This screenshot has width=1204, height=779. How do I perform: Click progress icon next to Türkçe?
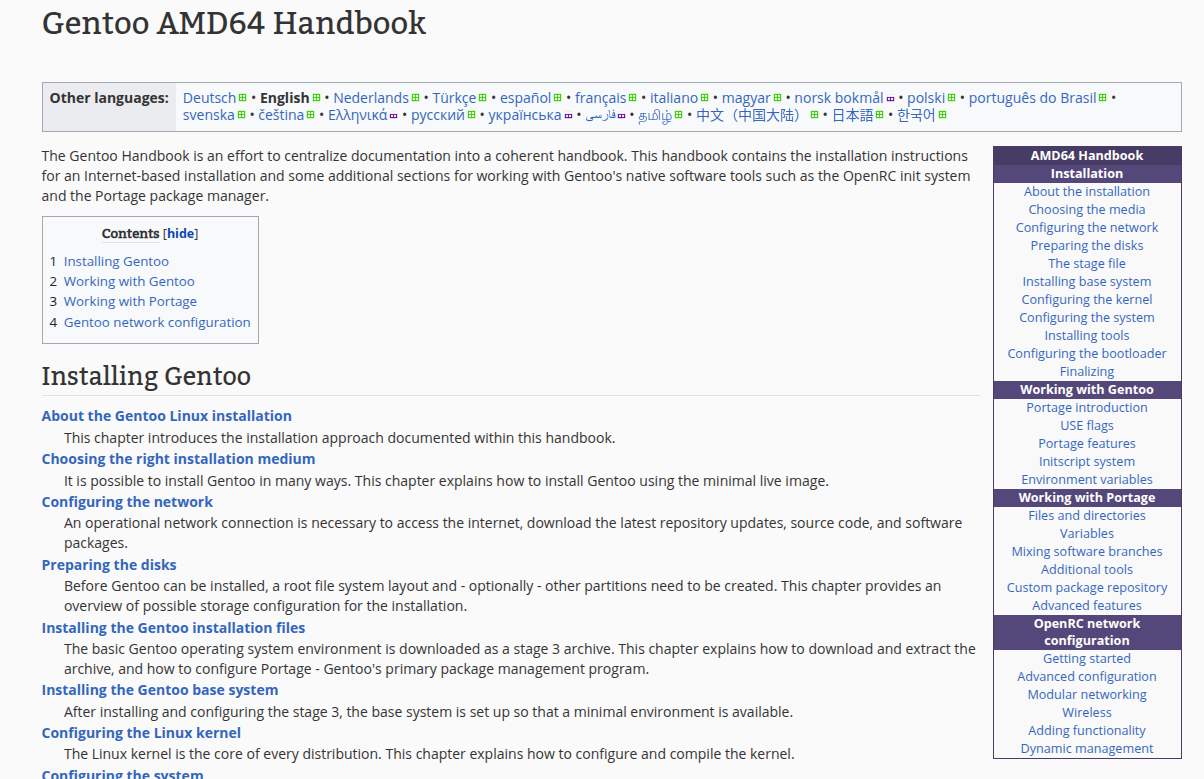click(x=482, y=98)
